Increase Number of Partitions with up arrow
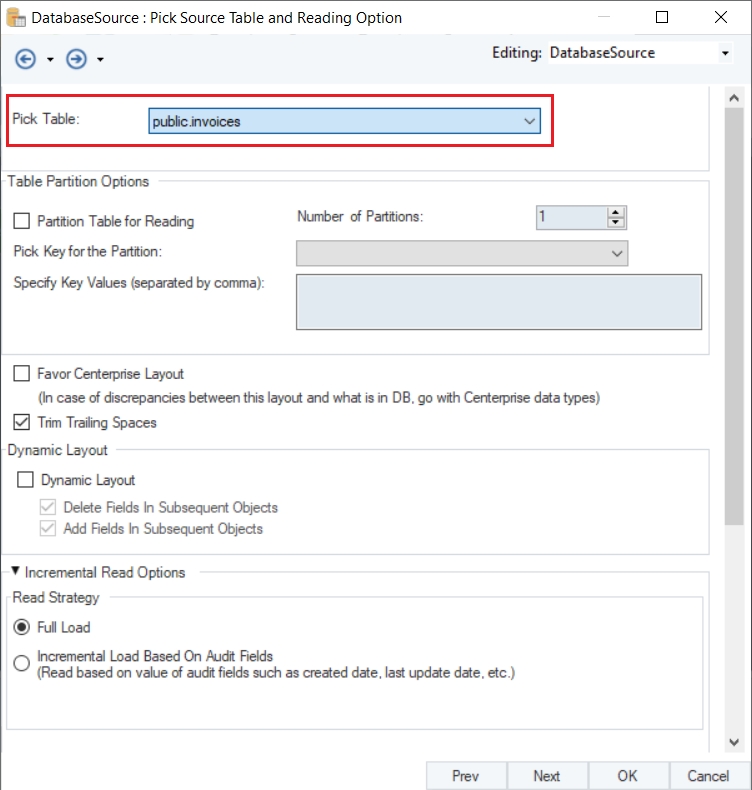Viewport: 752px width, 790px height. (616, 212)
